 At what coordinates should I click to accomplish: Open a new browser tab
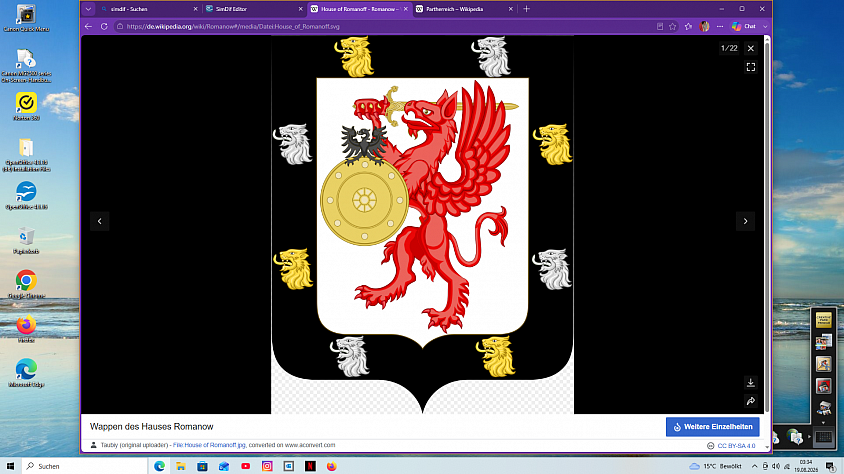click(526, 9)
